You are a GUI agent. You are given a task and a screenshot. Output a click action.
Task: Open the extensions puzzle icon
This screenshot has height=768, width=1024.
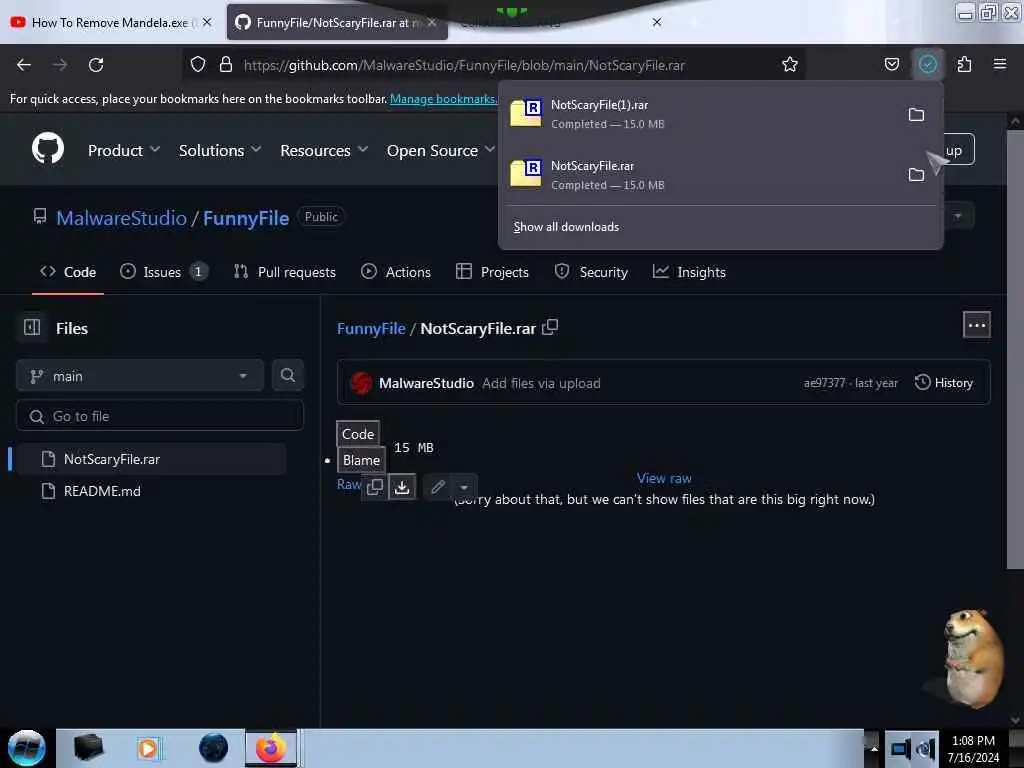coord(964,65)
